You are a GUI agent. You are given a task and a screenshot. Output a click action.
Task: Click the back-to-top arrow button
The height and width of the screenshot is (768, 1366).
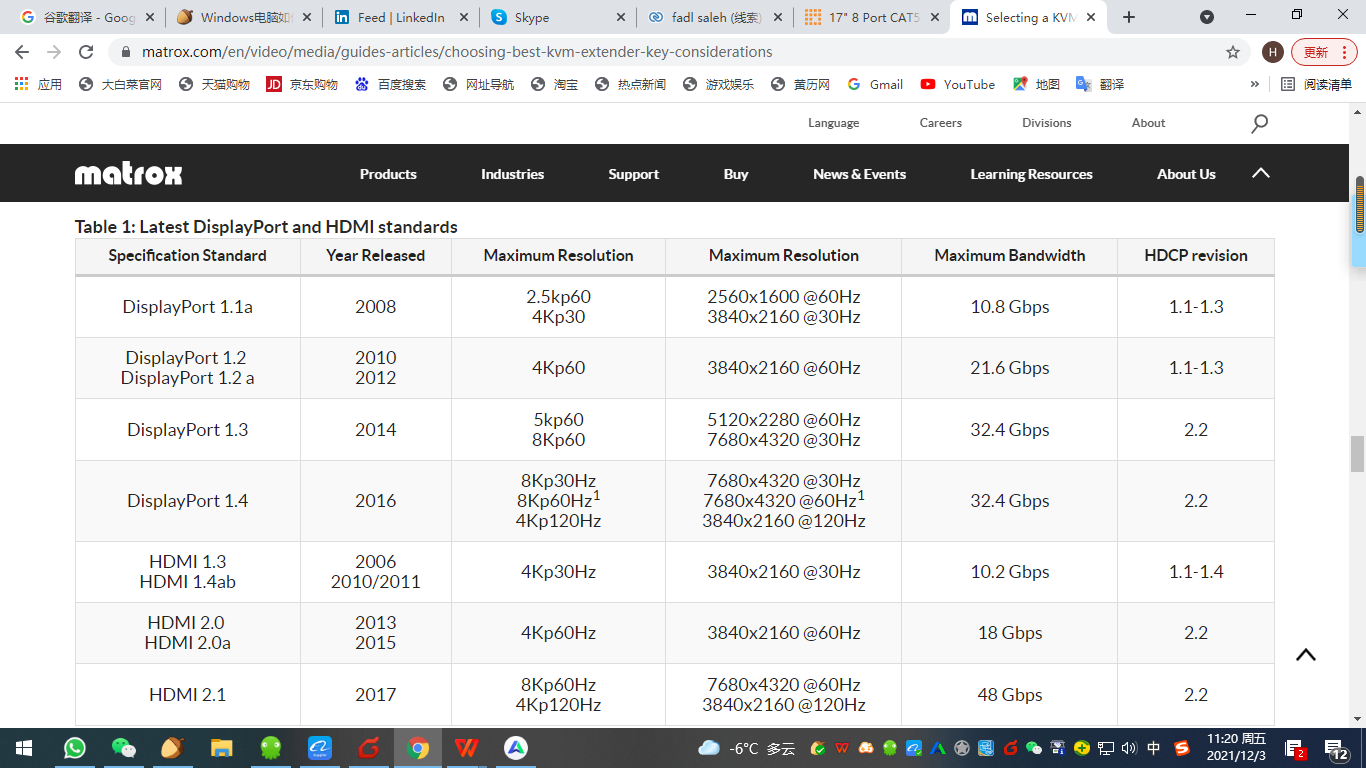[1306, 655]
